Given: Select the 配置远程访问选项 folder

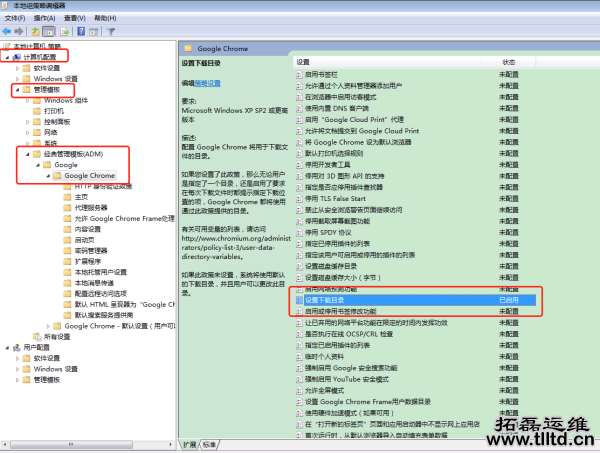Looking at the screenshot, I should (x=100, y=293).
